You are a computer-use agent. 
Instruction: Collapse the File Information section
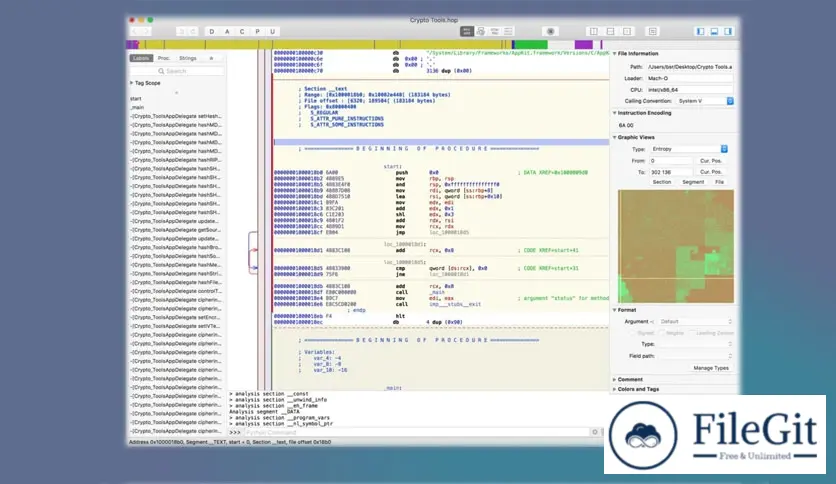point(614,54)
